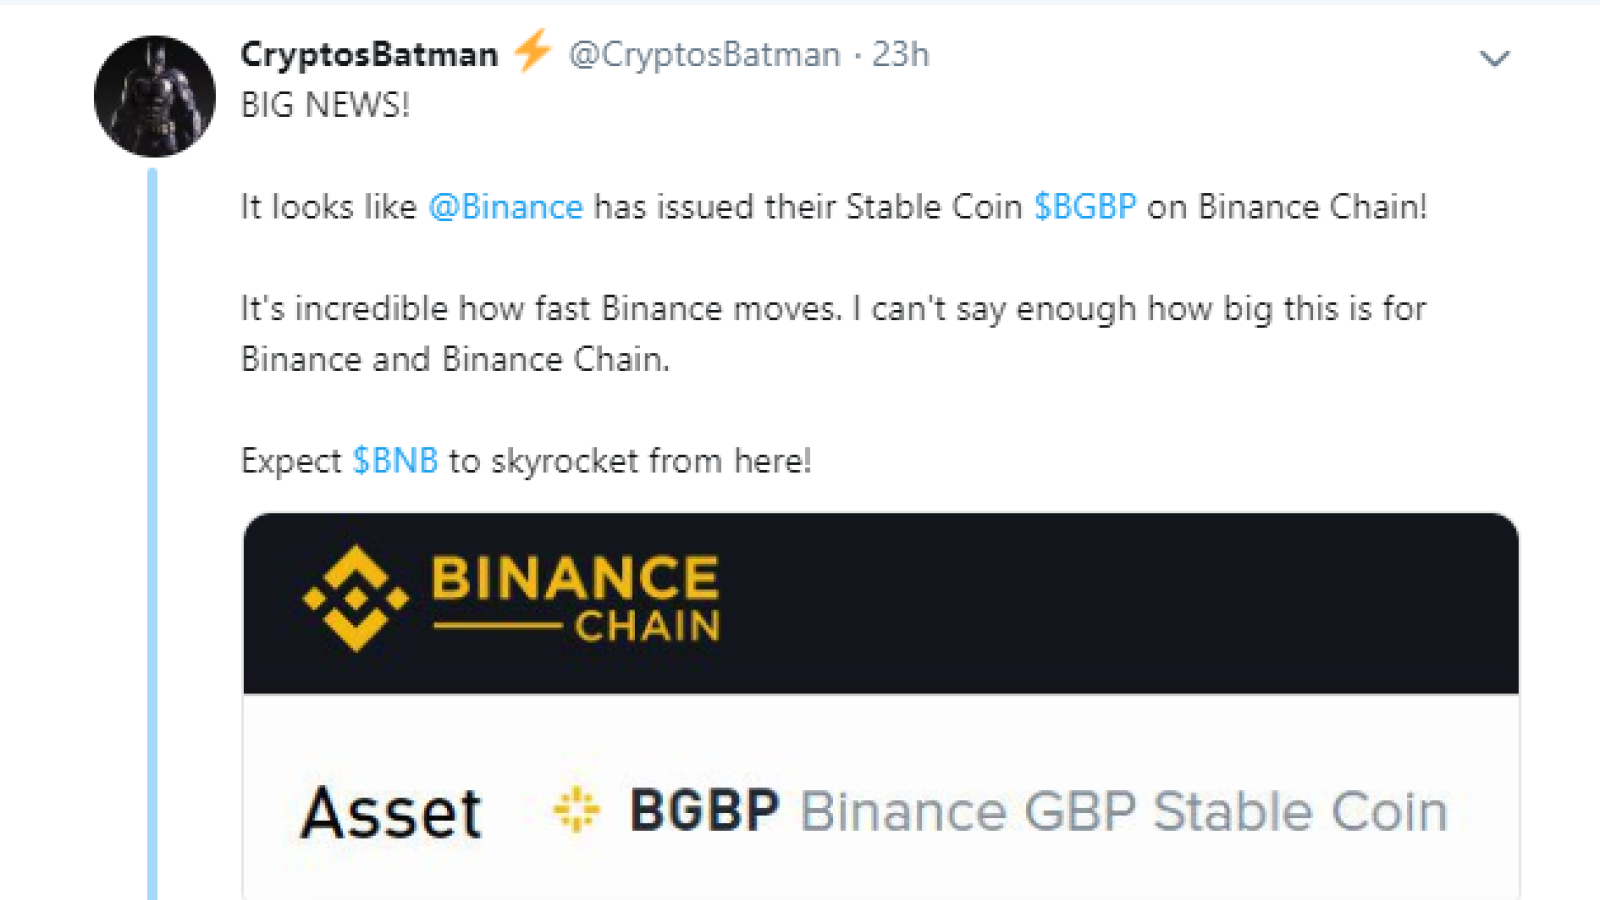Click the BINANCE CHAIN wordmark
Image resolution: width=1600 pixels, height=900 pixels.
pyautogui.click(x=575, y=598)
